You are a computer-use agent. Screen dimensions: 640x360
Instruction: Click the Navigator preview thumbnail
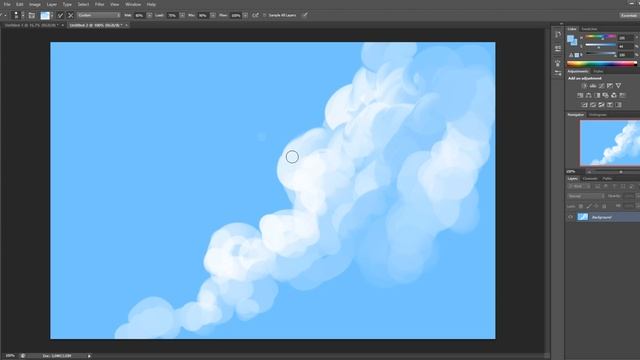click(x=610, y=143)
